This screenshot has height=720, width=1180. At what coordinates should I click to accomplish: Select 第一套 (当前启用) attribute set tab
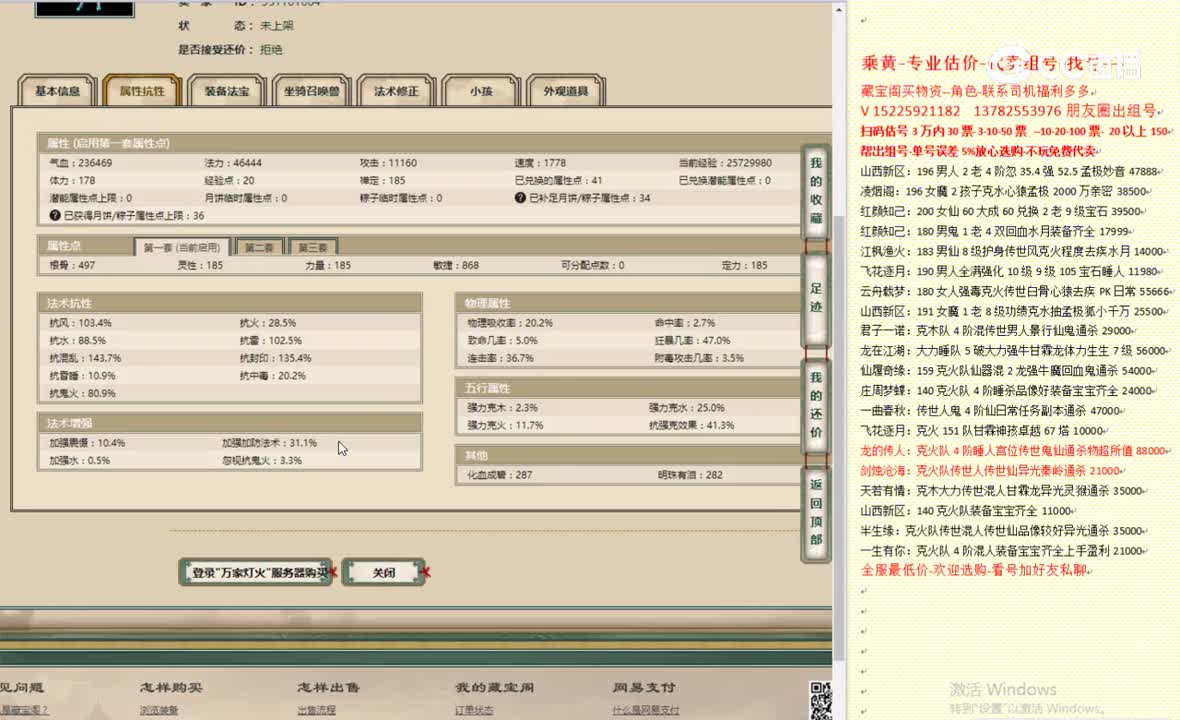pos(181,247)
